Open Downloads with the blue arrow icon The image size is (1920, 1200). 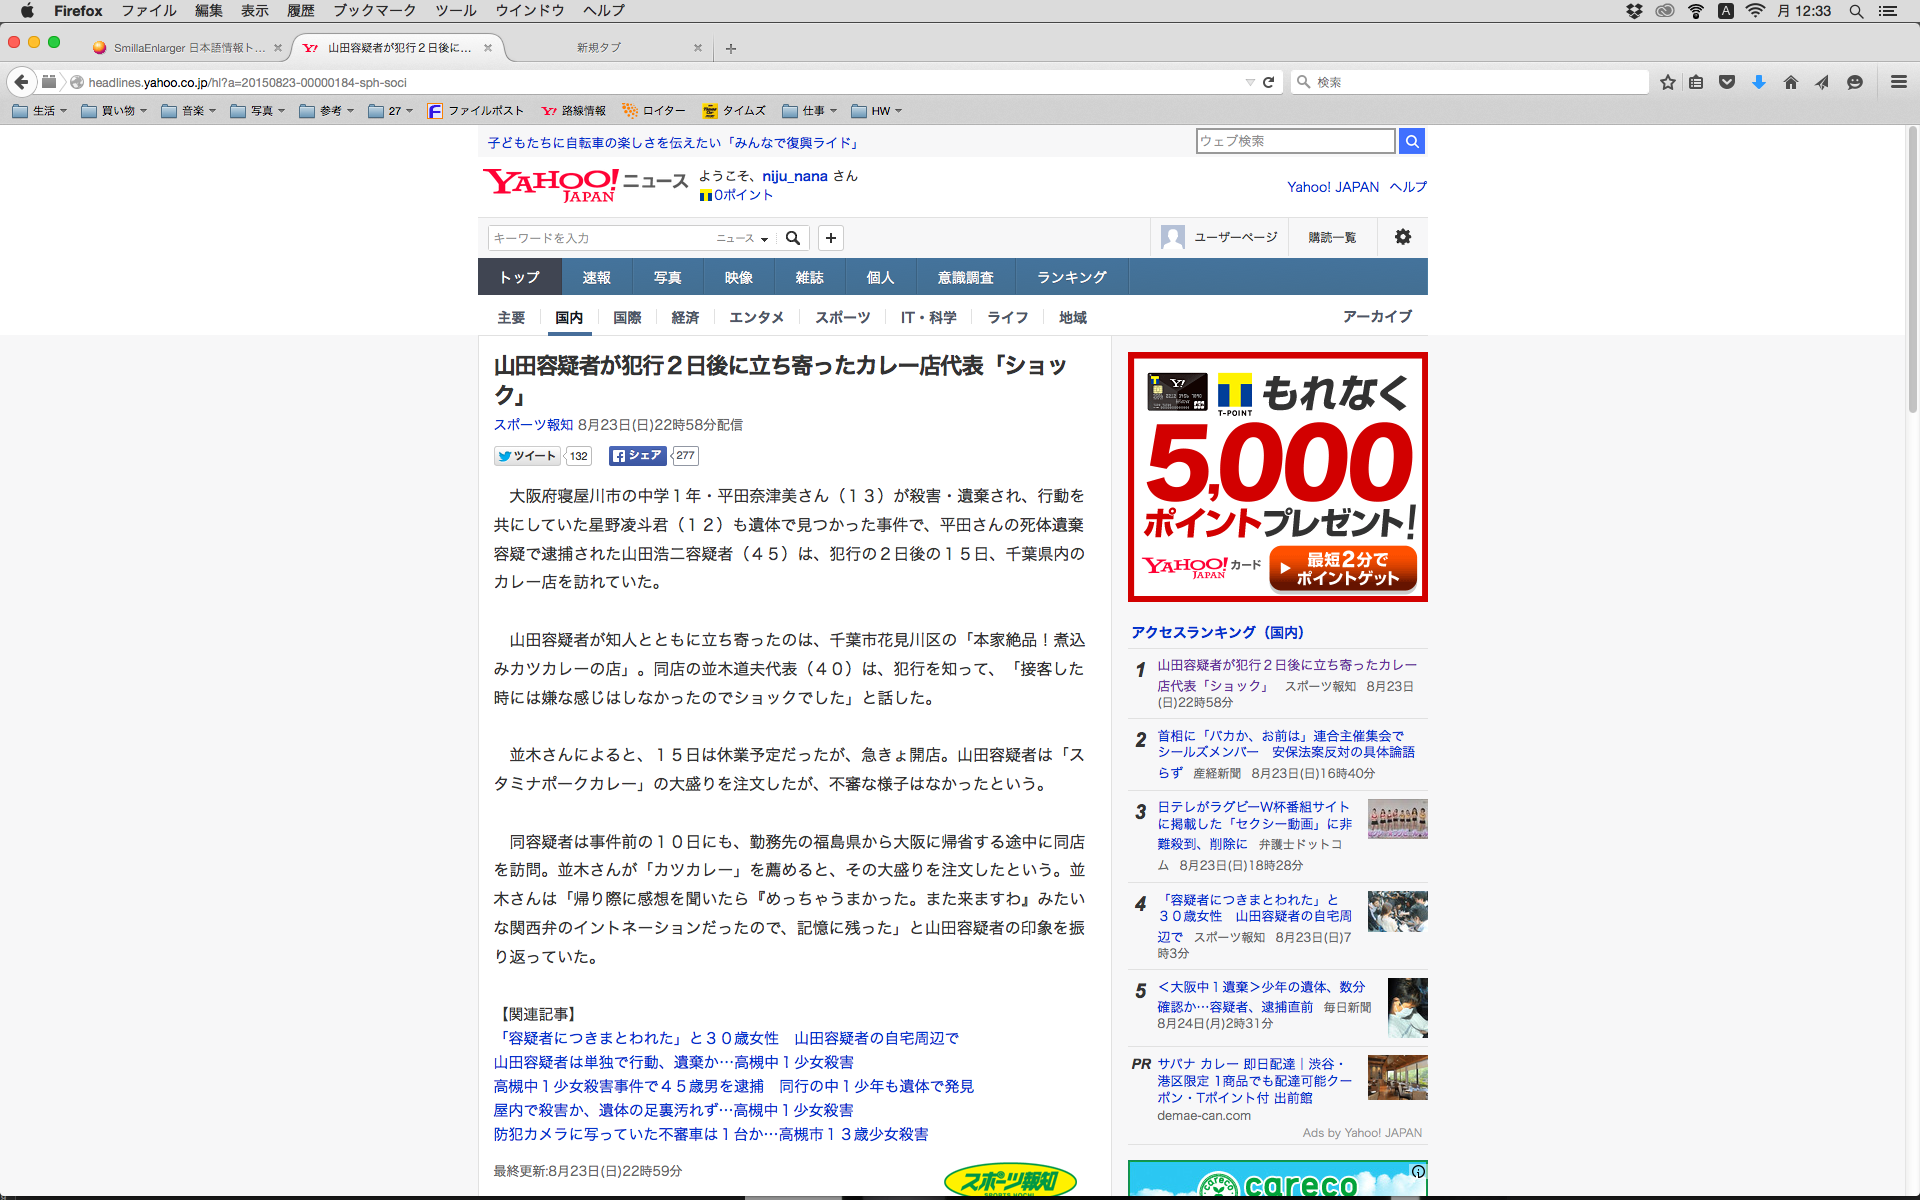pos(1758,82)
